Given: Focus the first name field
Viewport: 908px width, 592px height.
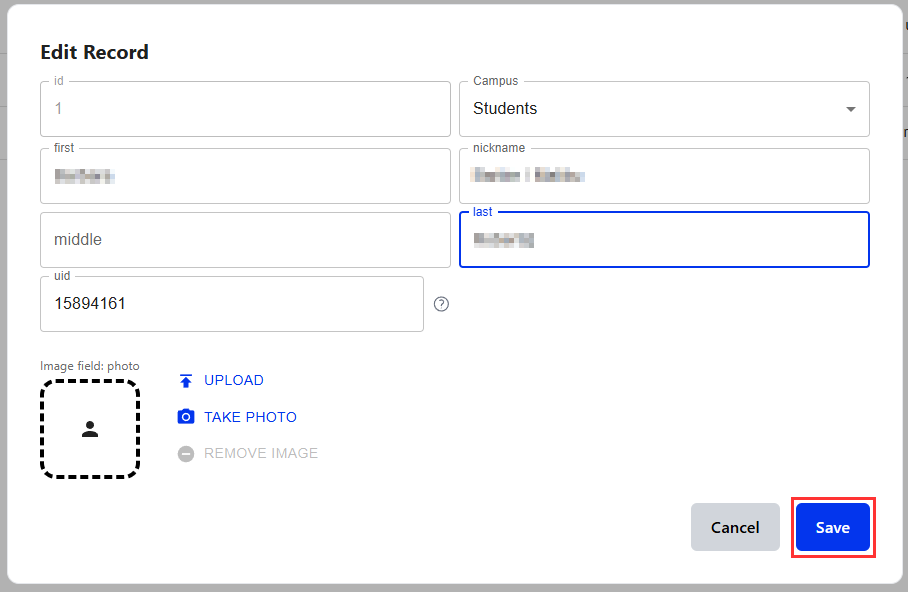Looking at the screenshot, I should pyautogui.click(x=245, y=177).
